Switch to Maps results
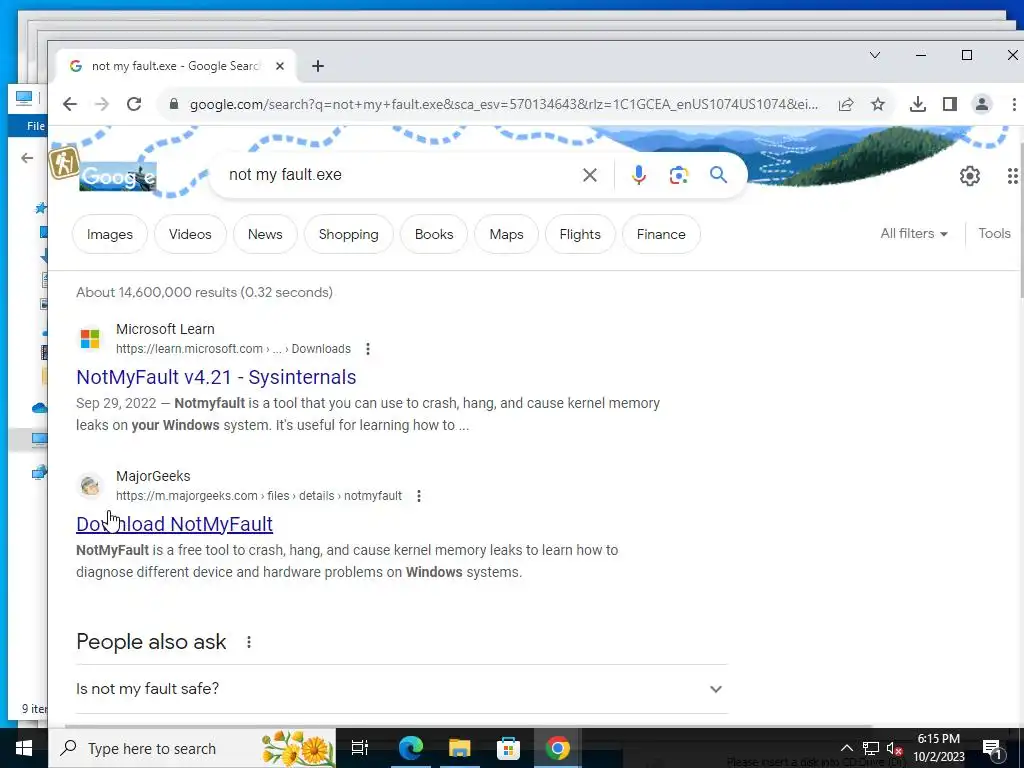 point(507,234)
